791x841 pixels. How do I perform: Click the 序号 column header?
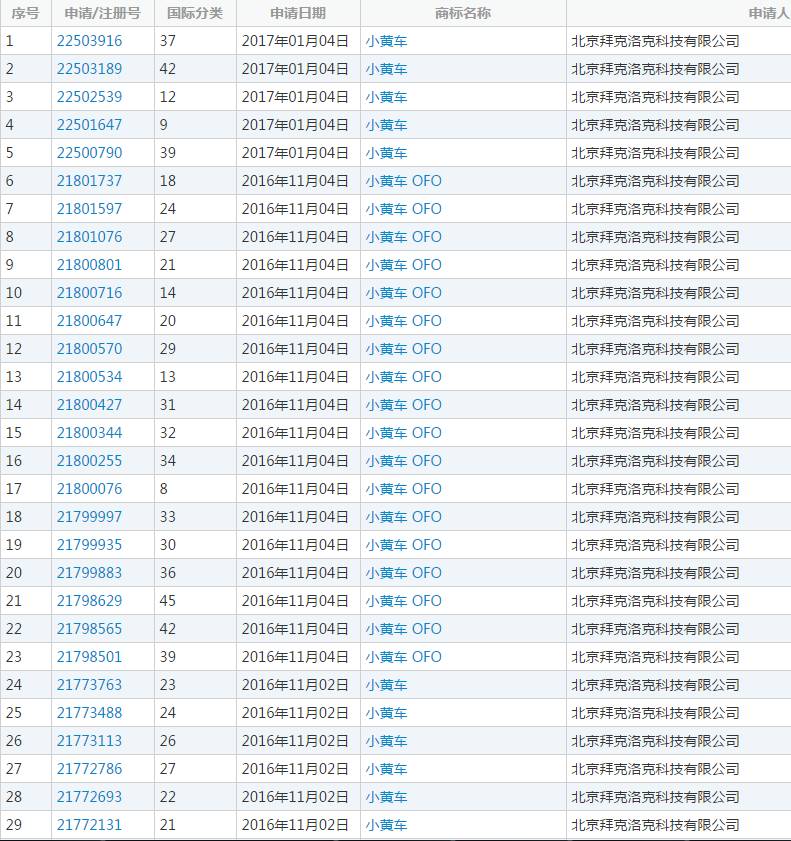(25, 13)
